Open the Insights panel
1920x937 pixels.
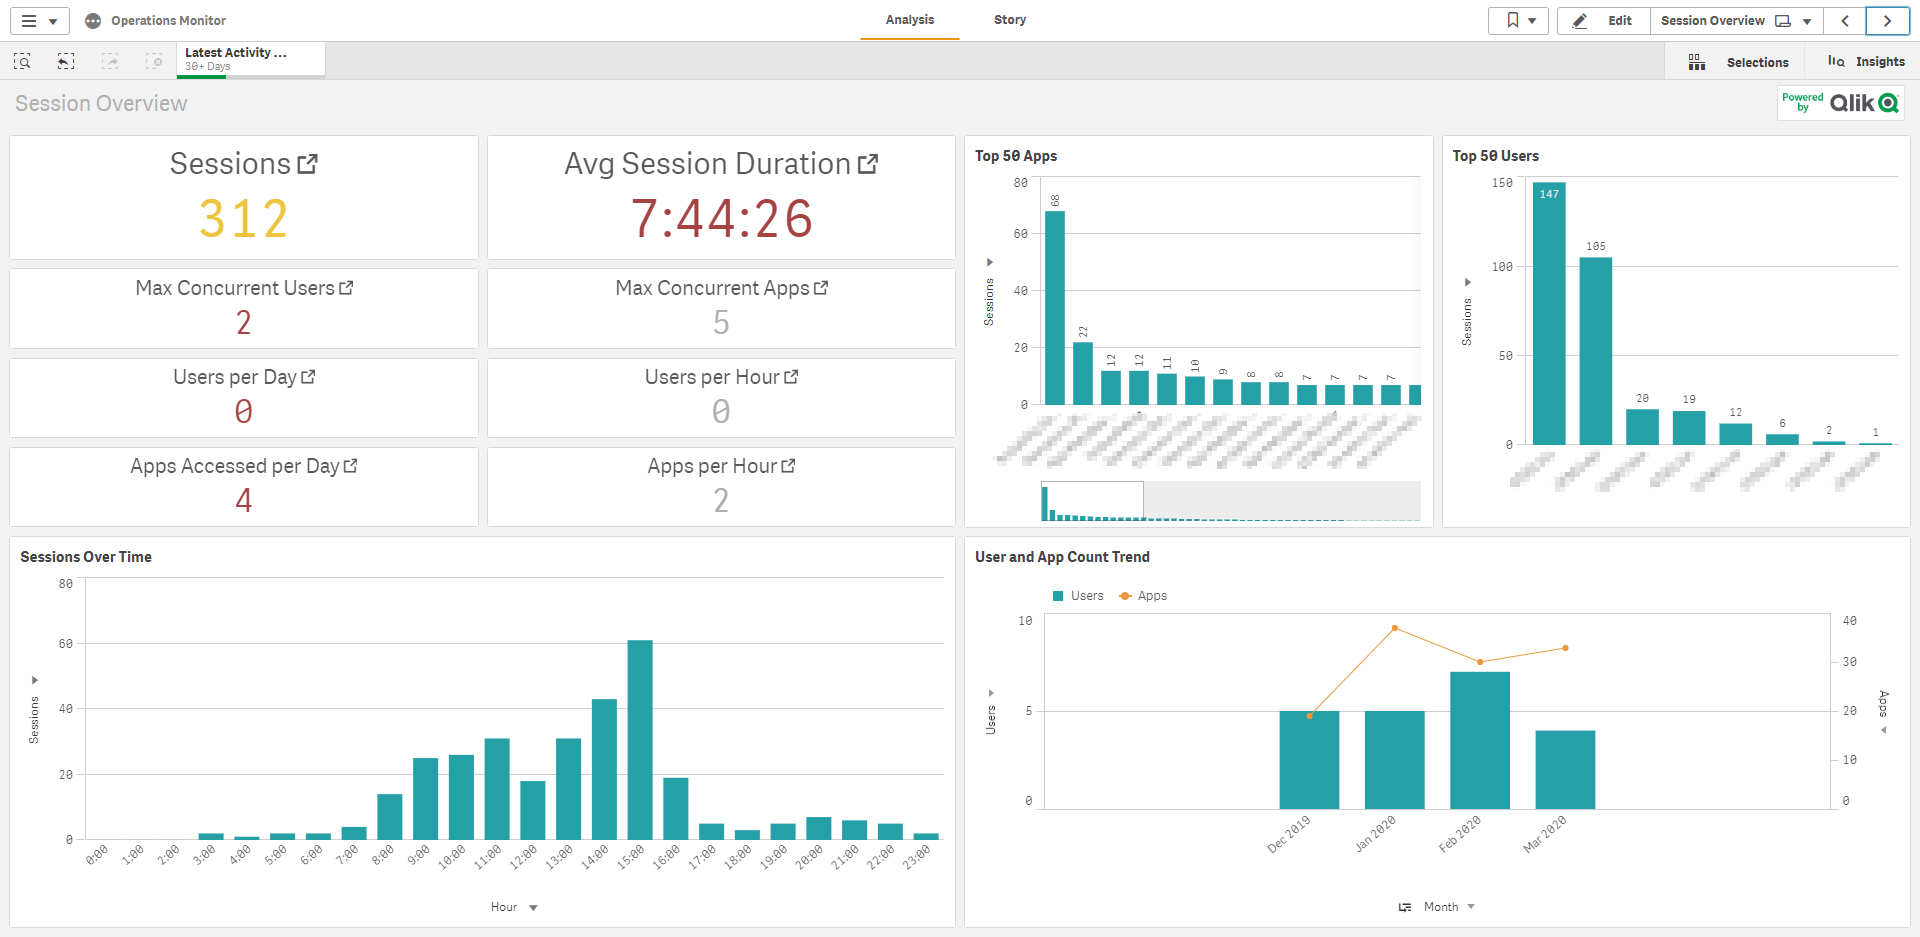(1866, 62)
